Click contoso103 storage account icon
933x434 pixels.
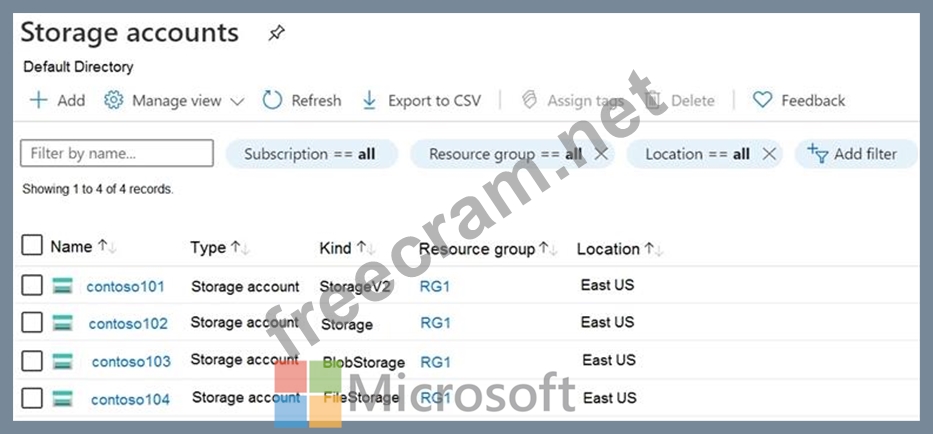62,361
